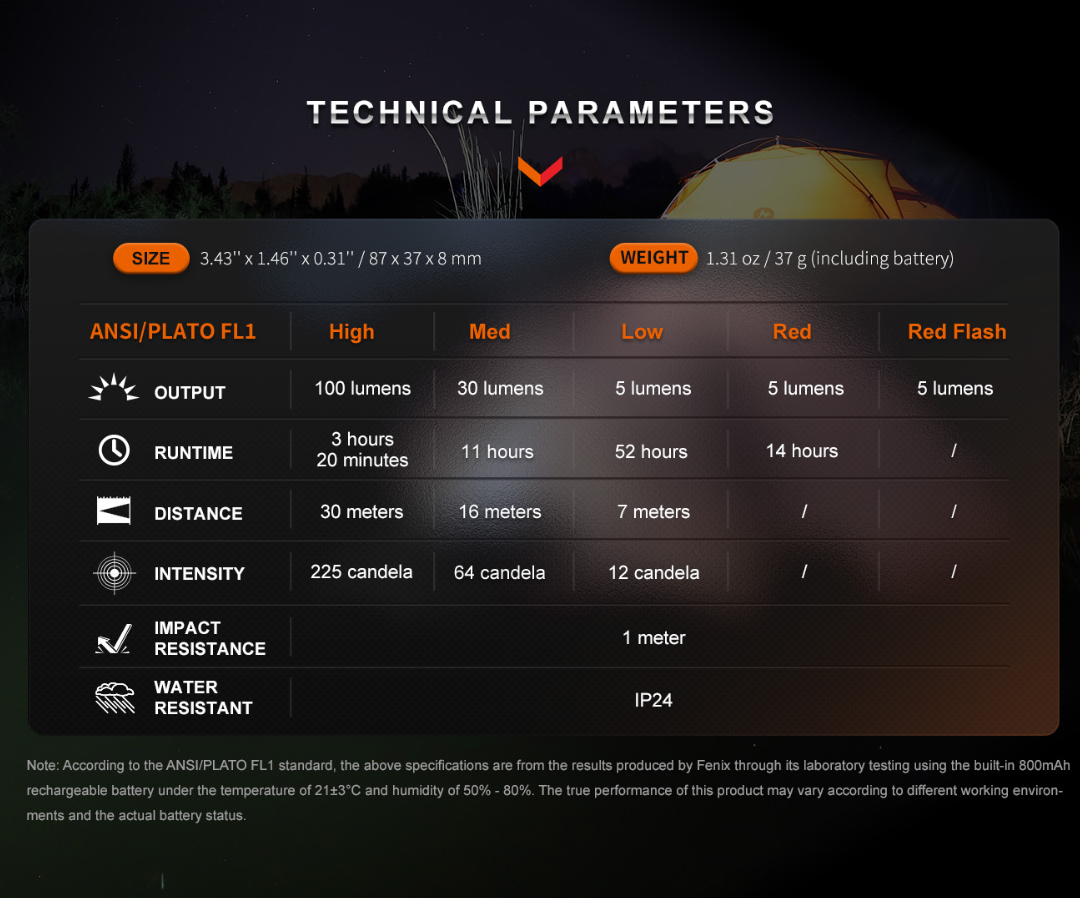Click the Red Flash runtime slash cell
Image resolution: width=1080 pixels, height=898 pixels.
click(954, 450)
